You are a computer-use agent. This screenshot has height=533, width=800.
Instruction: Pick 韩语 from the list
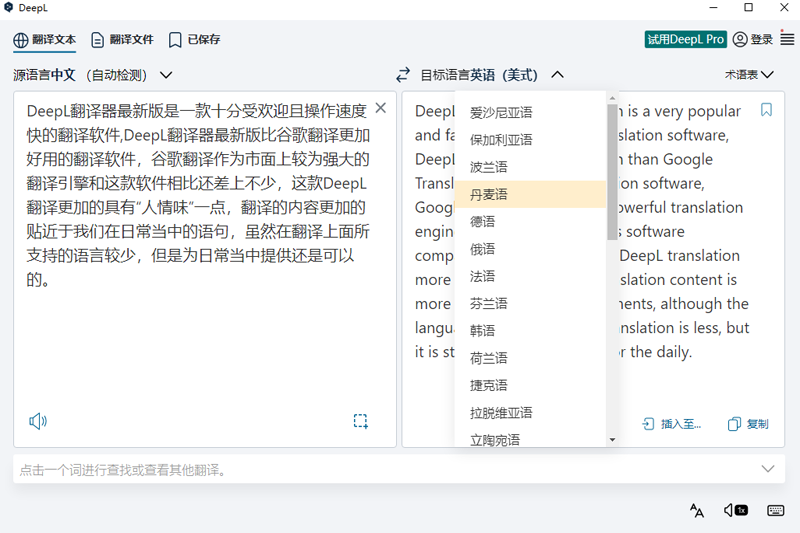tap(530, 331)
